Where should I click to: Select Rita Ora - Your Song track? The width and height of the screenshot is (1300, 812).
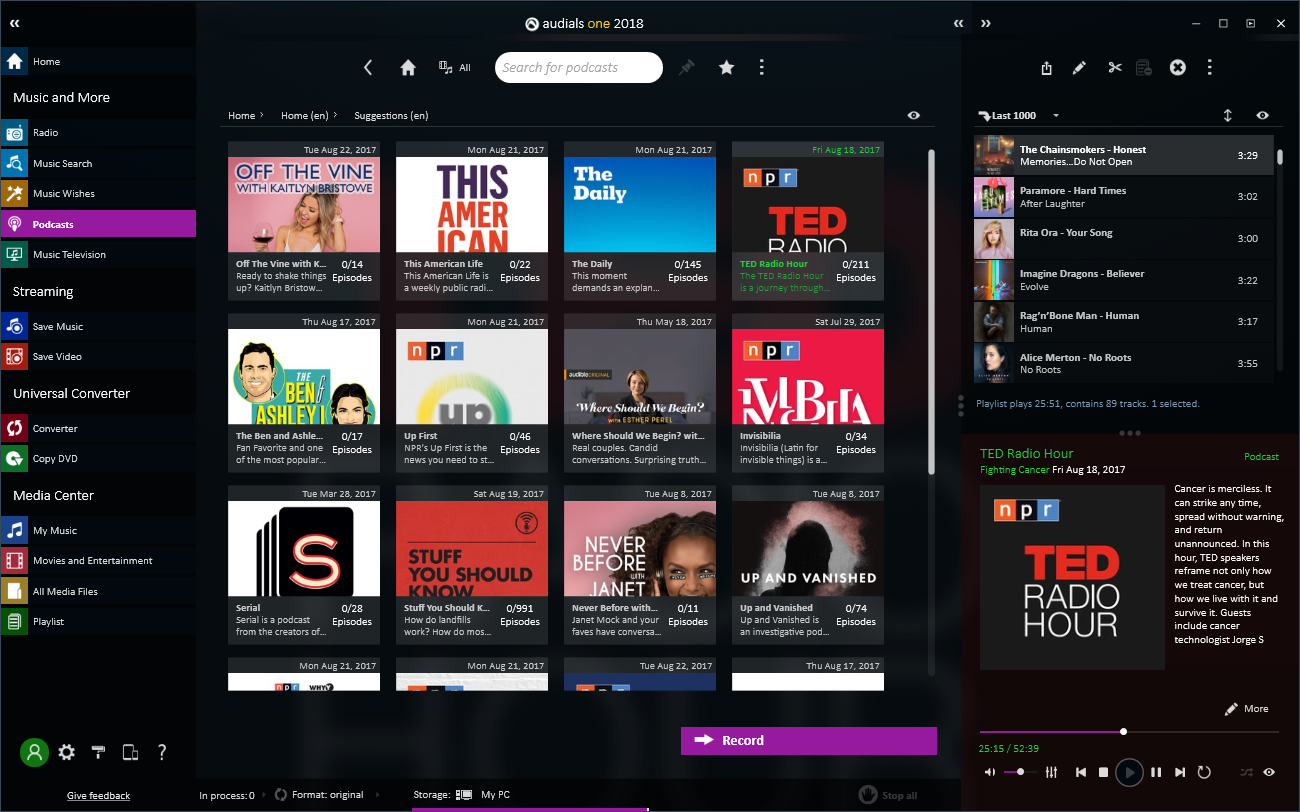[x=1125, y=239]
